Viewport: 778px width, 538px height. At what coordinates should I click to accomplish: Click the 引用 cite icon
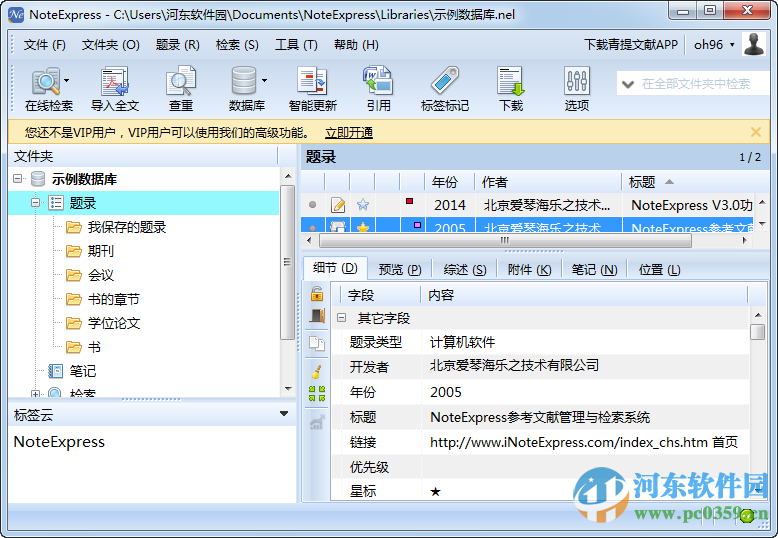[378, 89]
